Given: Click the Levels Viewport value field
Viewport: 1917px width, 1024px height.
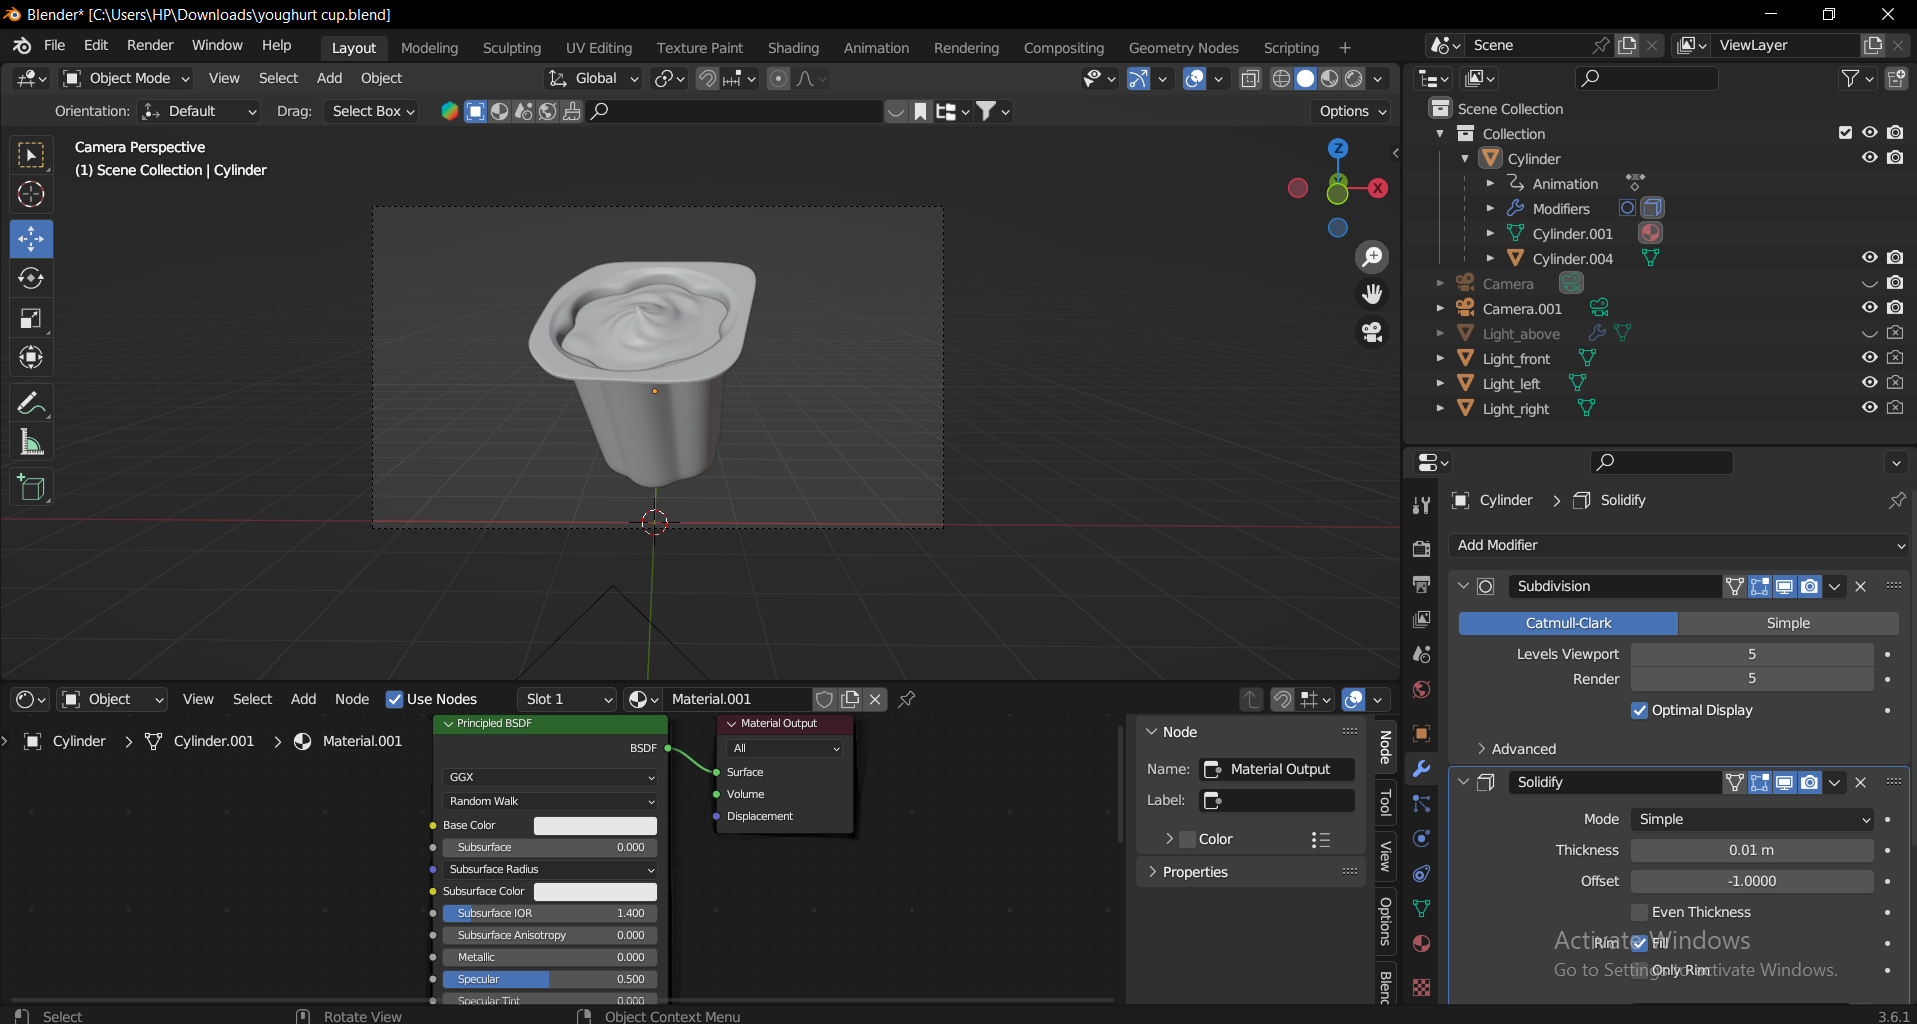Looking at the screenshot, I should point(1752,654).
